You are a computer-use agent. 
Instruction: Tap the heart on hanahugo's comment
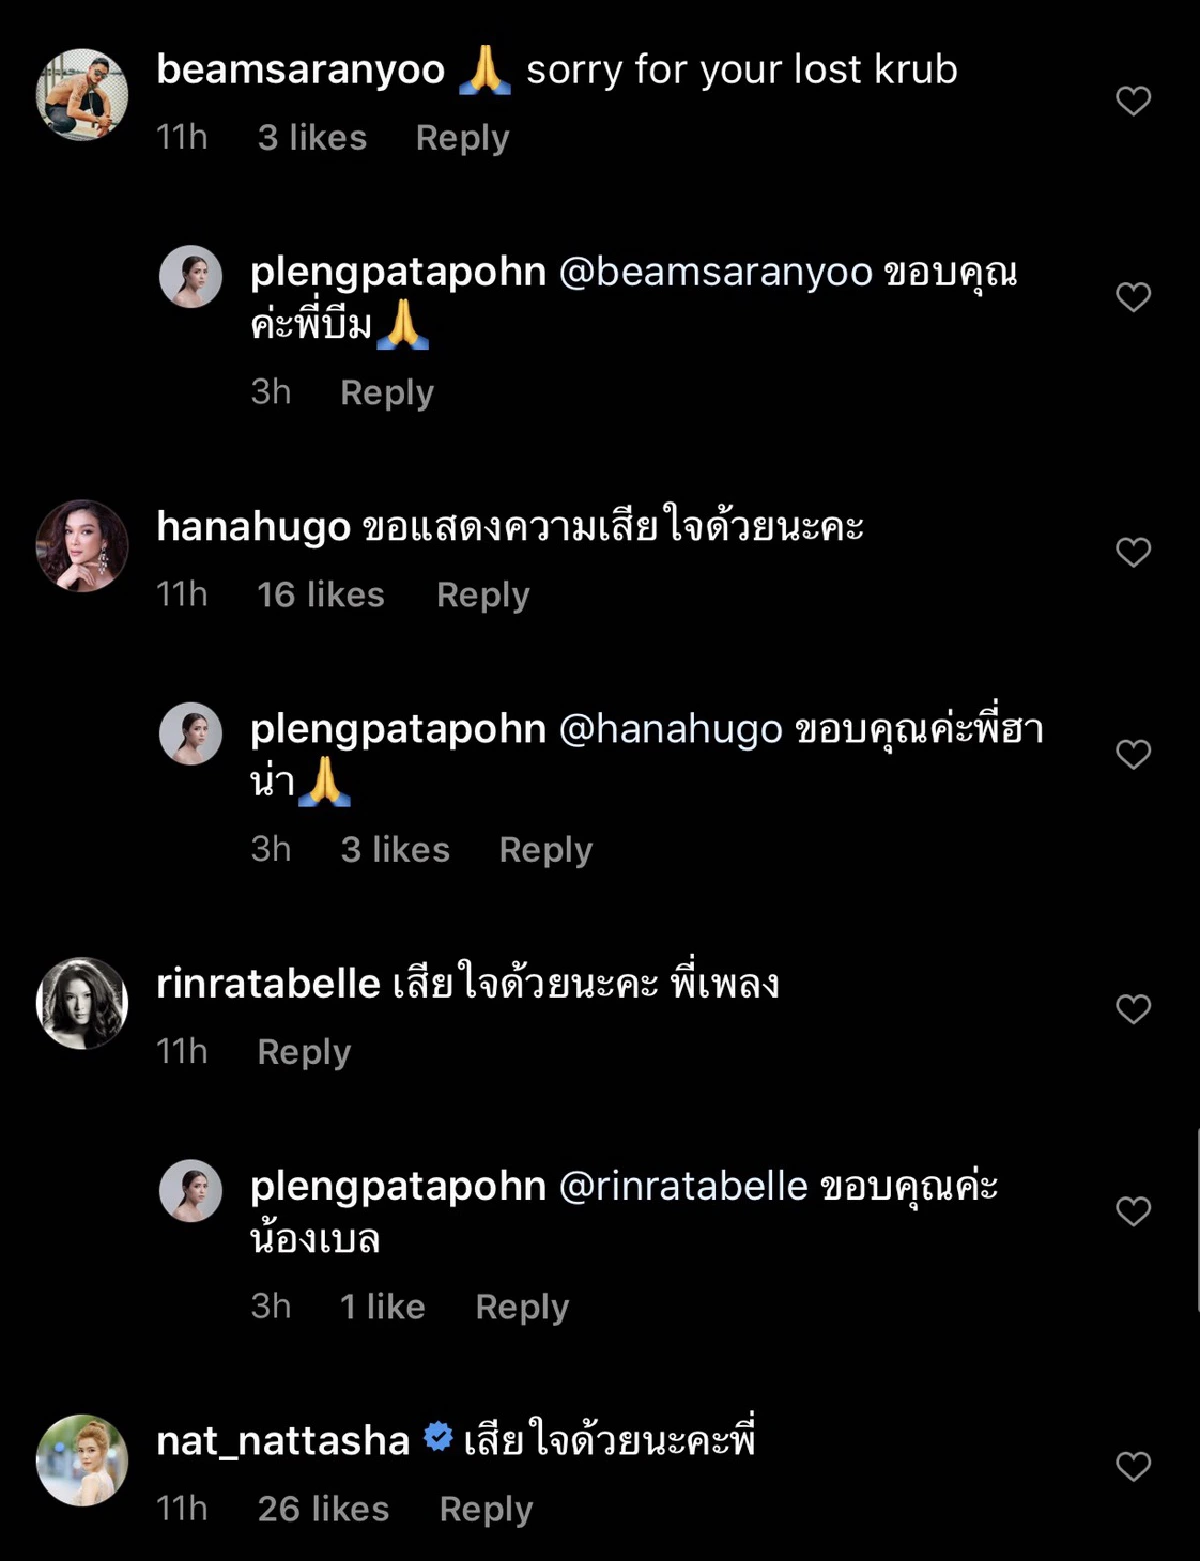(1133, 552)
